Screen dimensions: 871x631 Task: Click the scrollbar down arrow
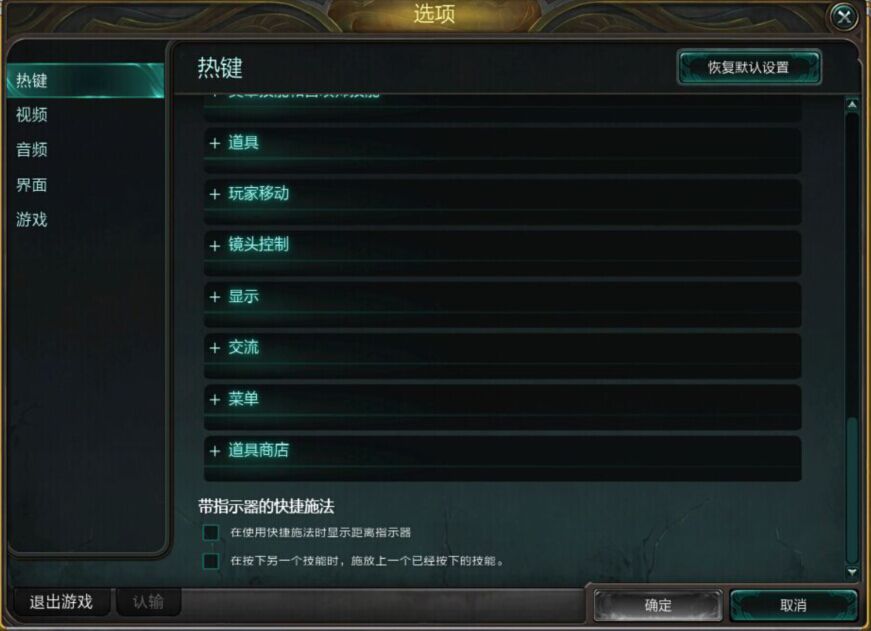pos(852,572)
